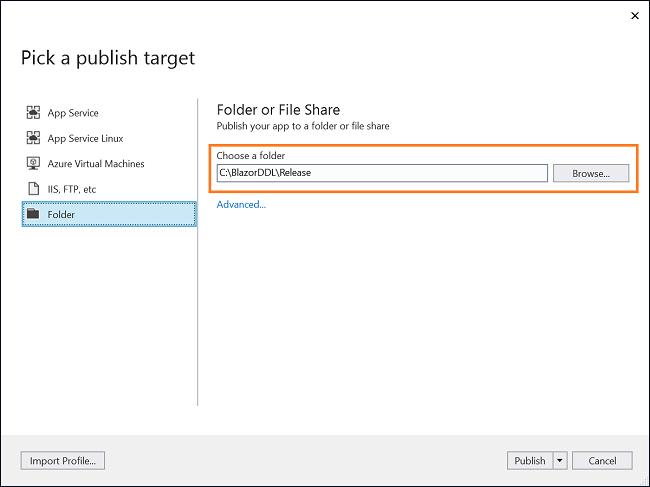Open the Advanced... settings link
650x487 pixels.
(x=241, y=204)
